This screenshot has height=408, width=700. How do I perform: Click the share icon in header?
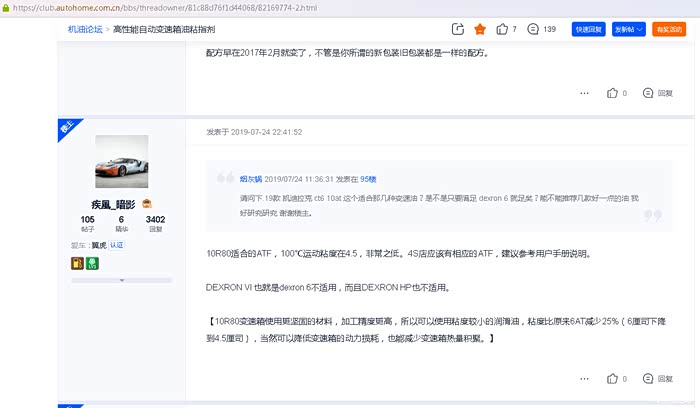point(458,30)
